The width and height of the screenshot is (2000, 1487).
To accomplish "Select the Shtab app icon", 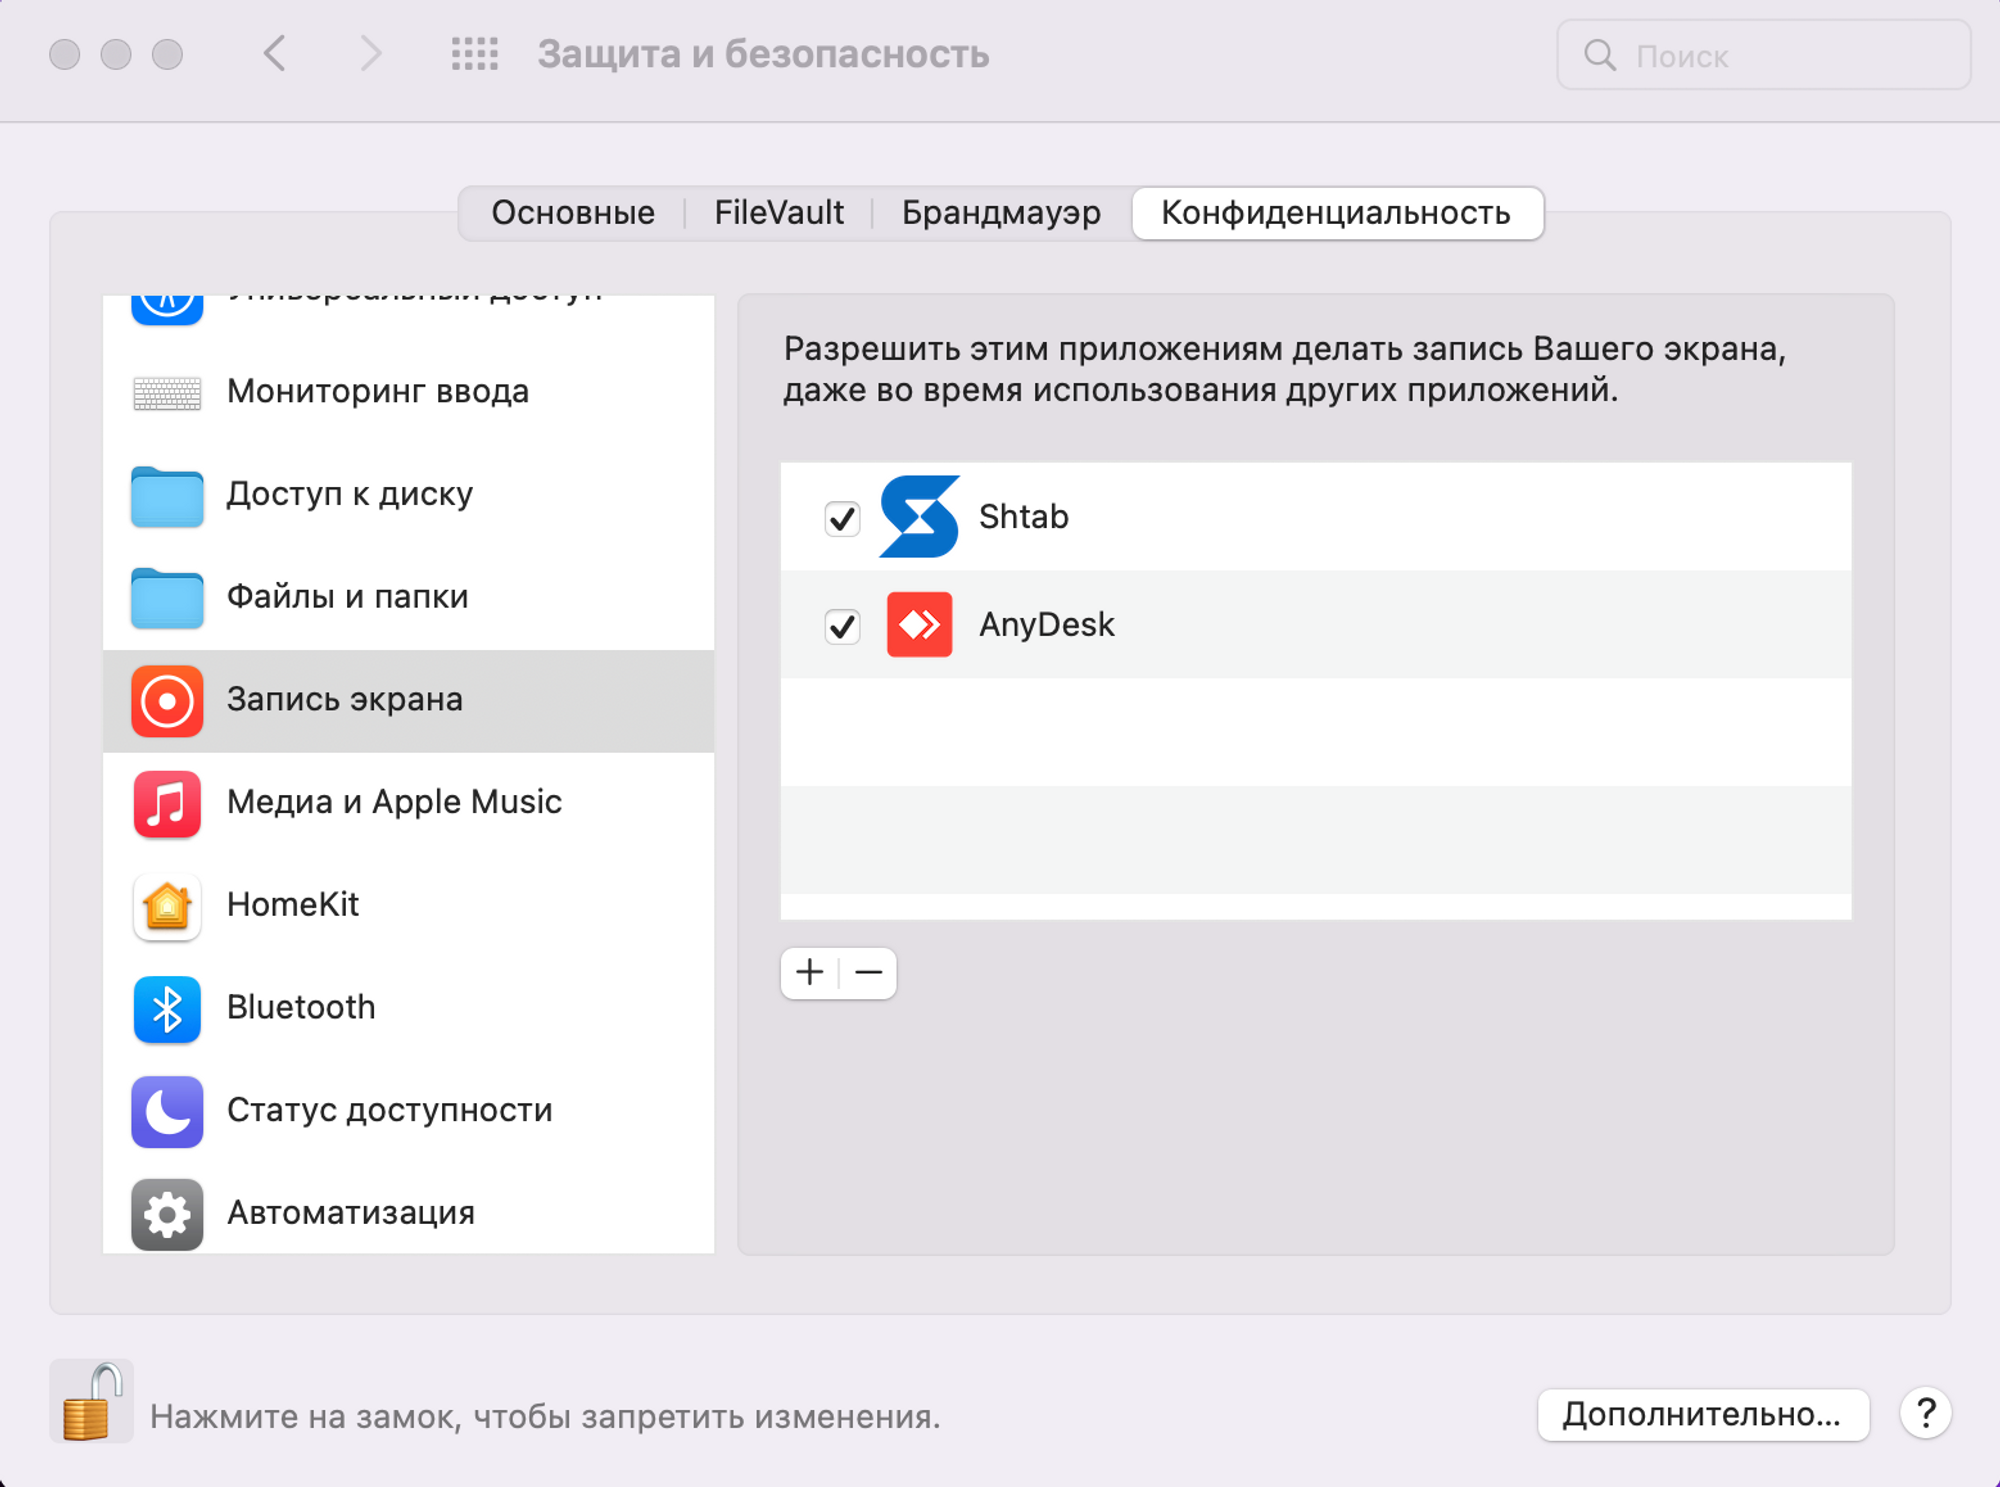I will pyautogui.click(x=919, y=517).
